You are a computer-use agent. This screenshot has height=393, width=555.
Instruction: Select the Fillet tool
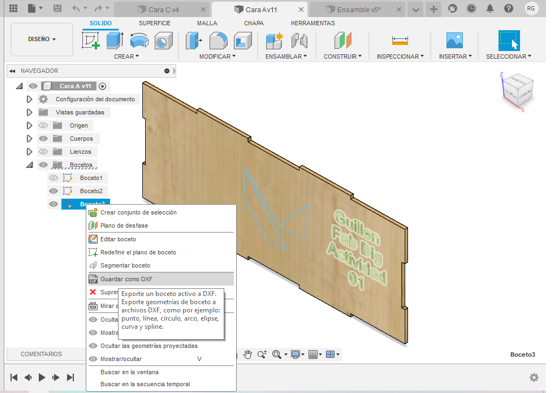218,40
